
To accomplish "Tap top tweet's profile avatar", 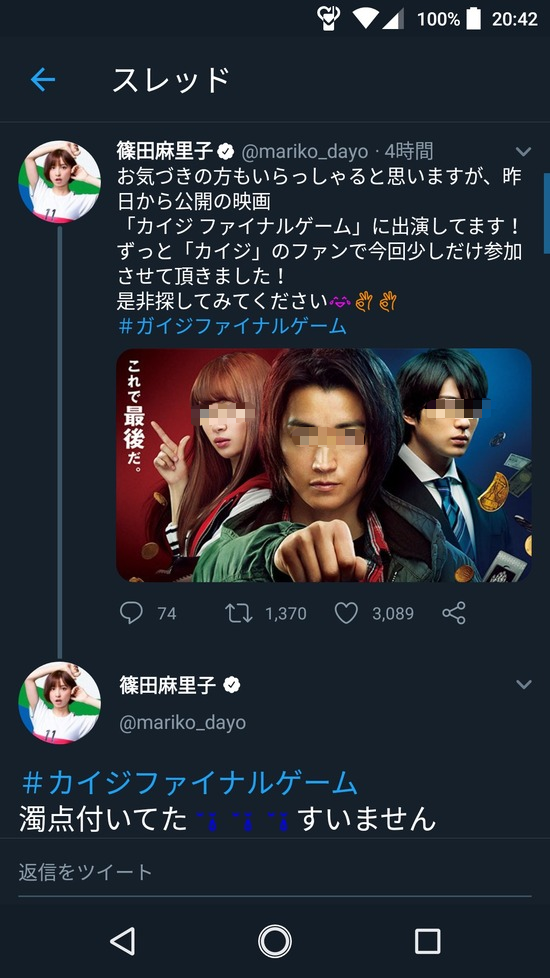I will tap(59, 181).
